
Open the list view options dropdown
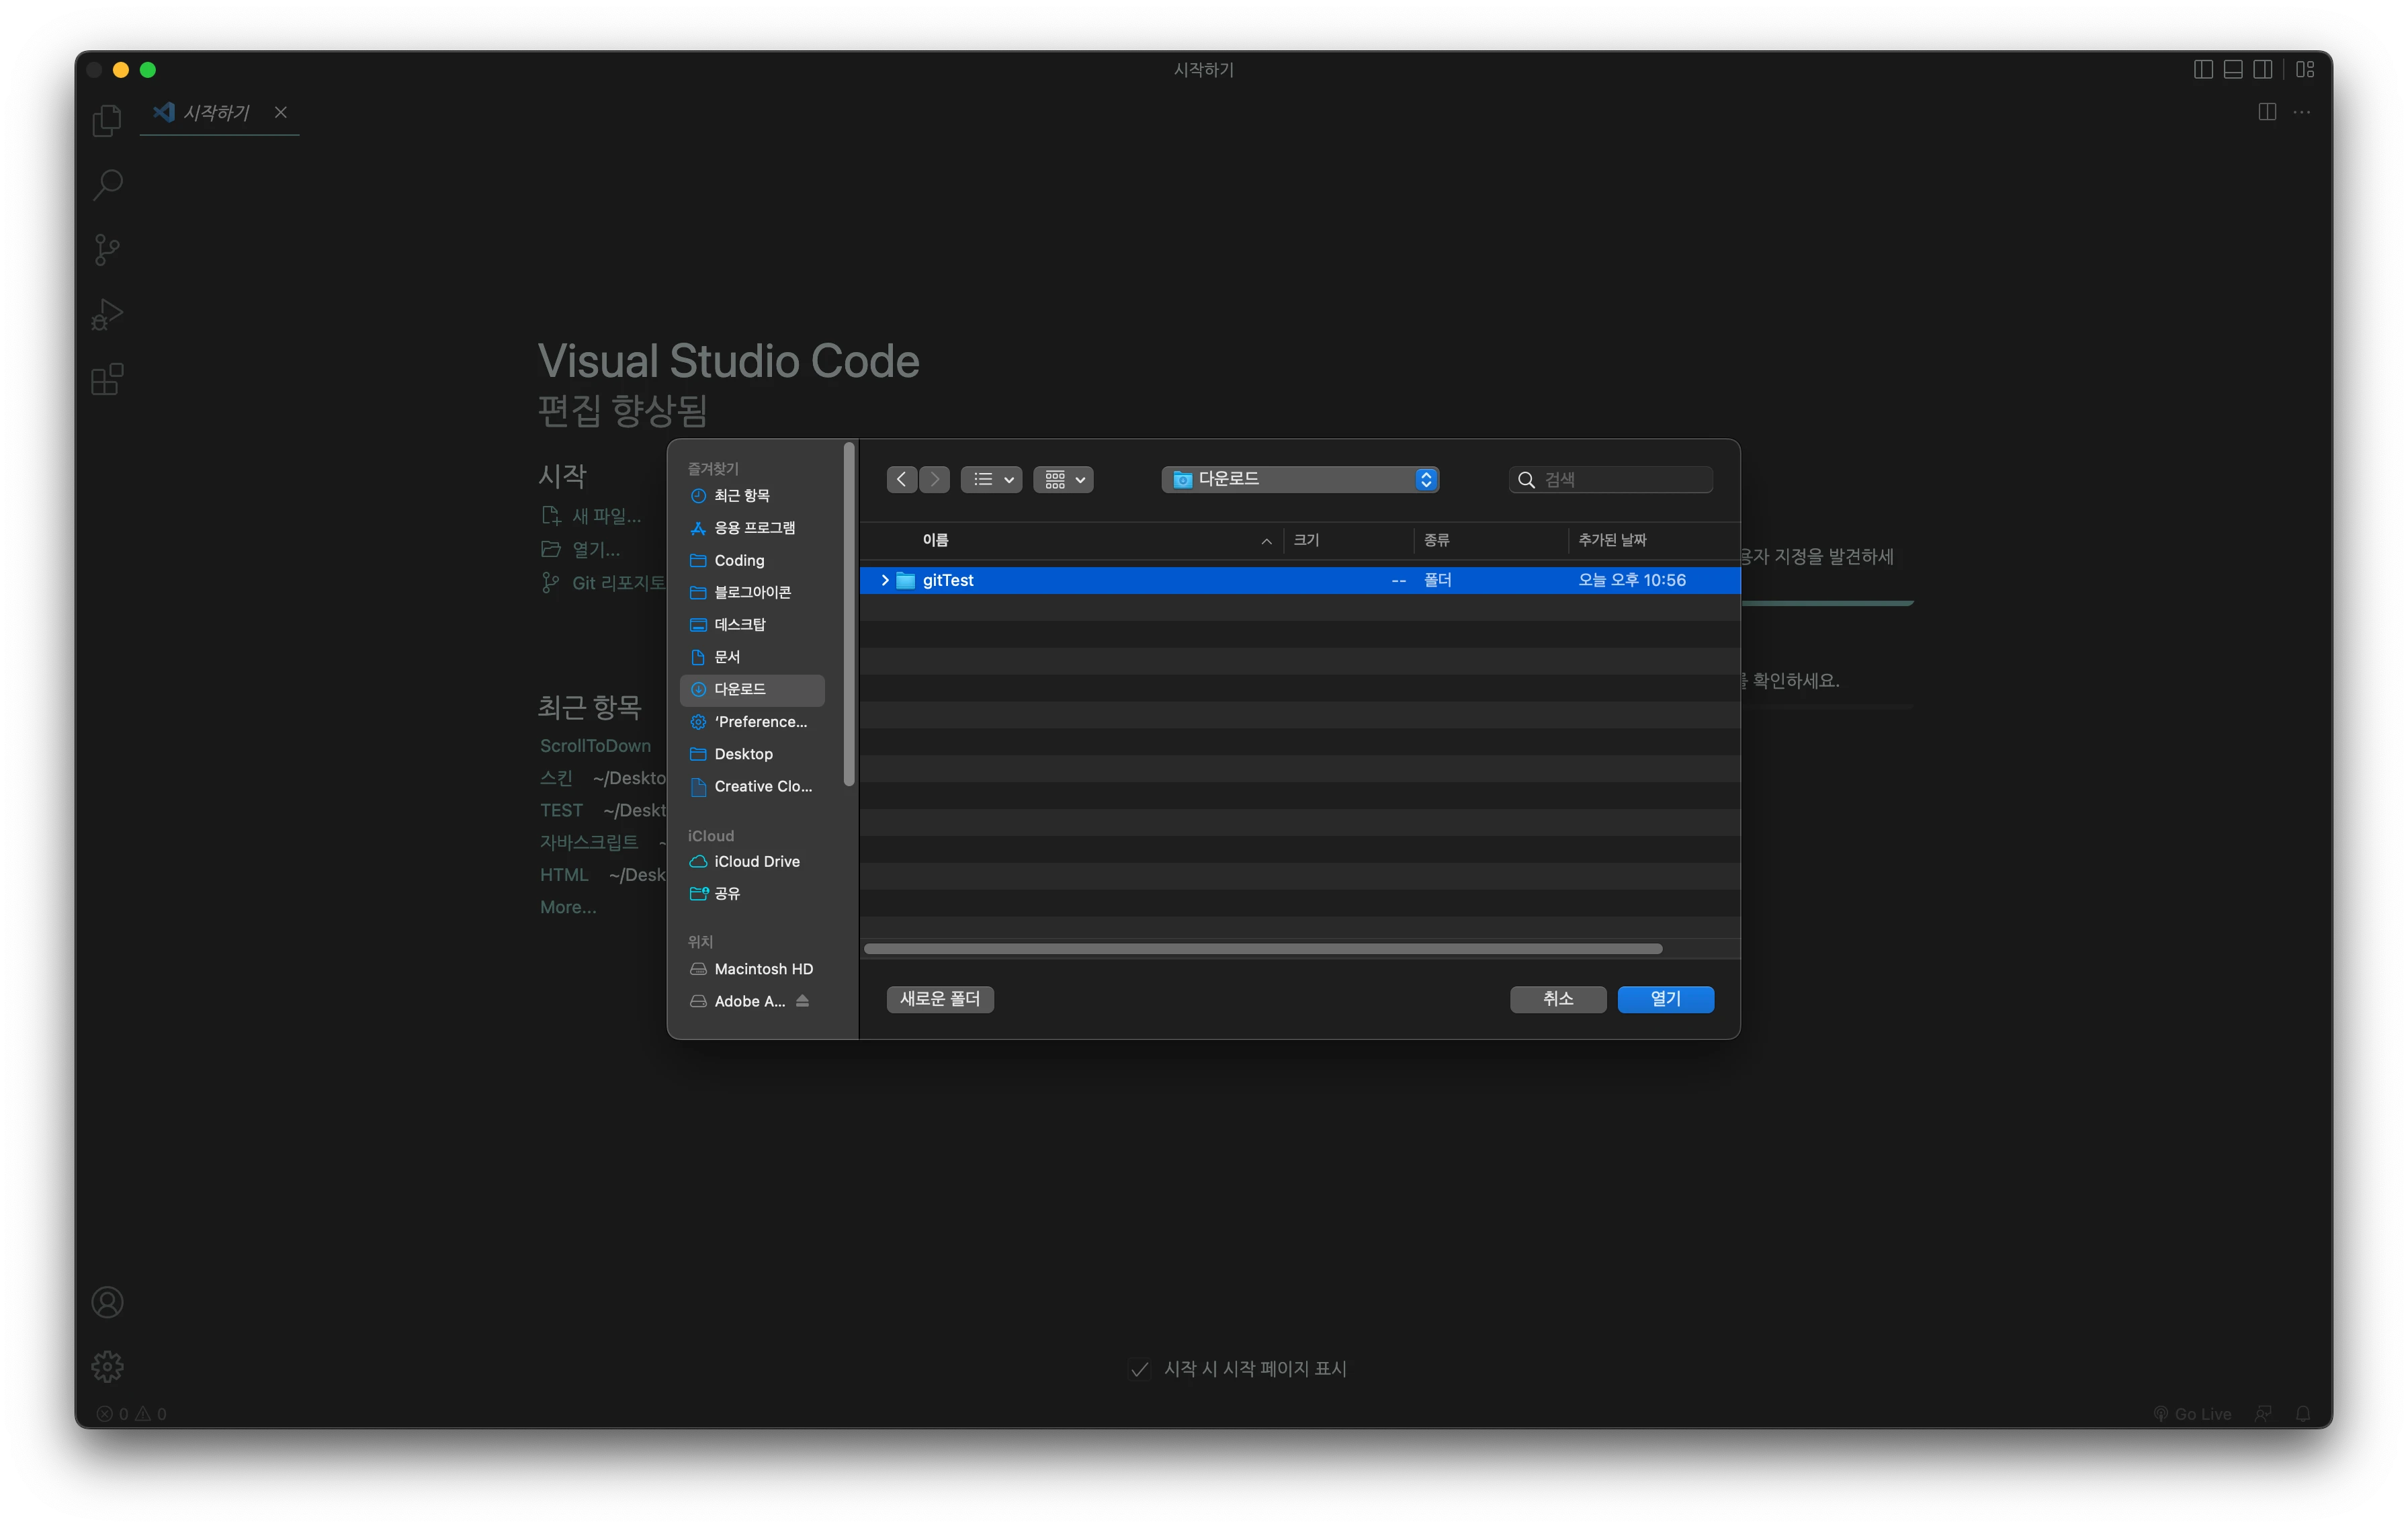tap(991, 480)
